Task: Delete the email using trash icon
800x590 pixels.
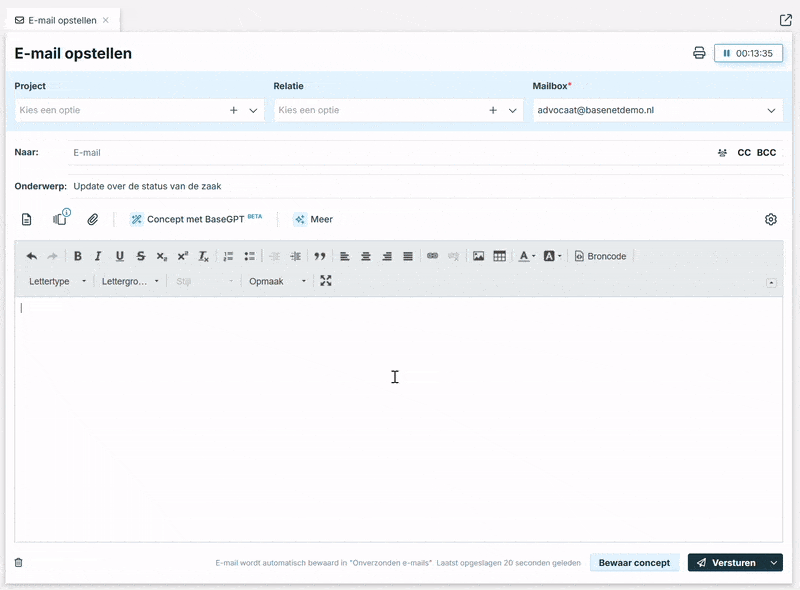Action: (x=18, y=563)
